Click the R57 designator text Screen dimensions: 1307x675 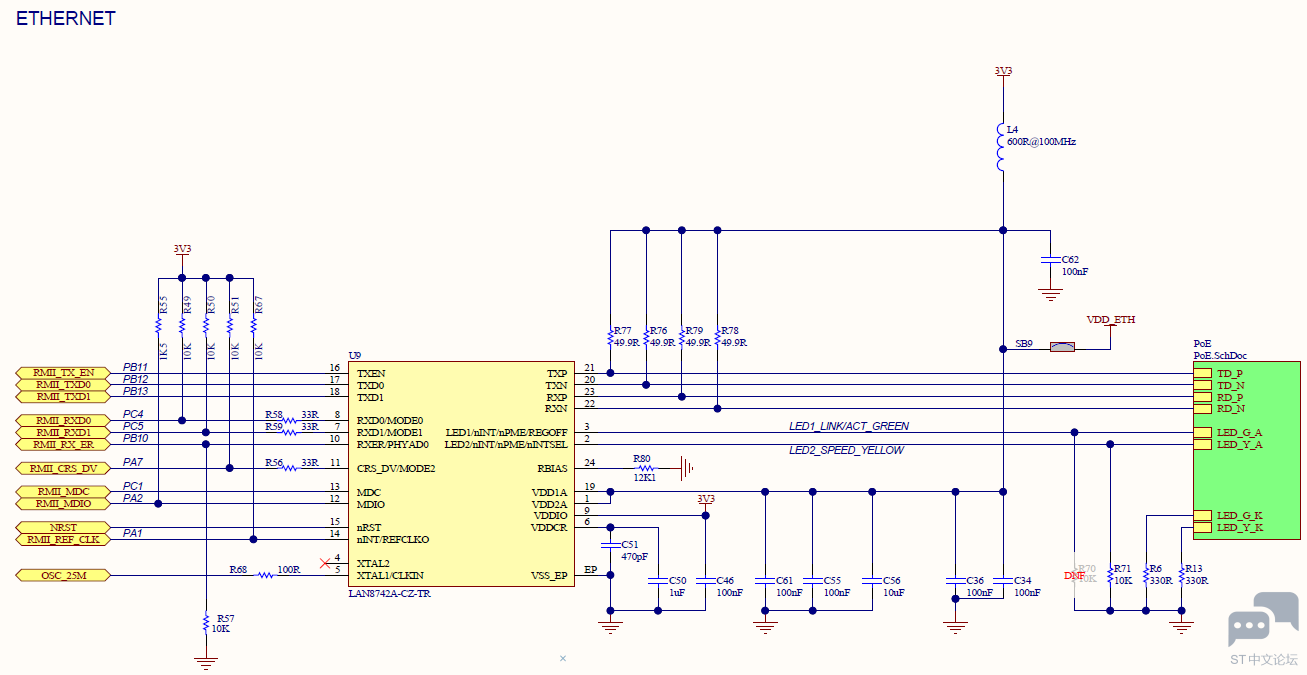(225, 619)
